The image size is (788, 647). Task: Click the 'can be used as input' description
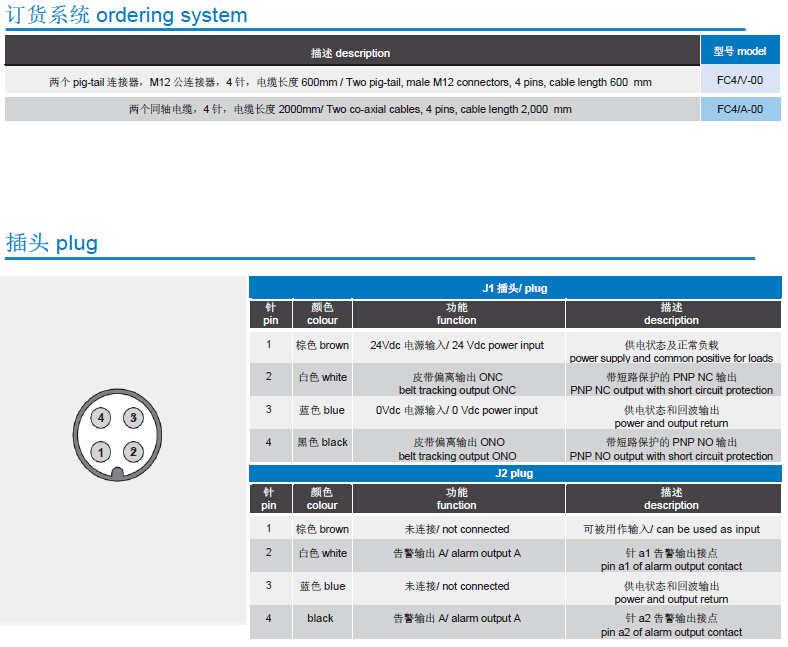pyautogui.click(x=671, y=529)
